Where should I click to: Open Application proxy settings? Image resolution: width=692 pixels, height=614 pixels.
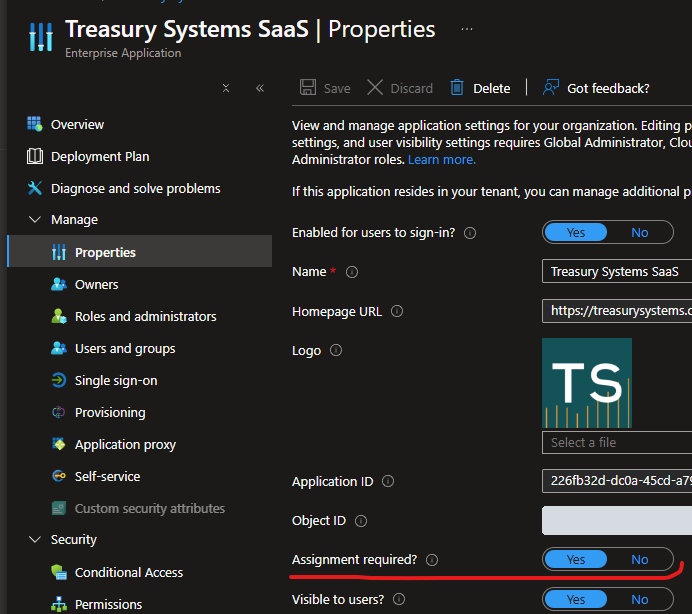tap(125, 444)
